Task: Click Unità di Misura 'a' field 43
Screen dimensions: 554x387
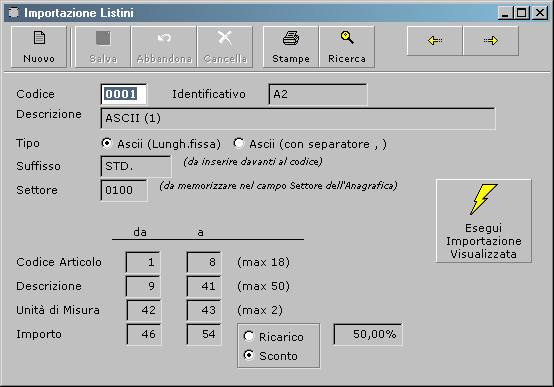Action: [x=204, y=310]
